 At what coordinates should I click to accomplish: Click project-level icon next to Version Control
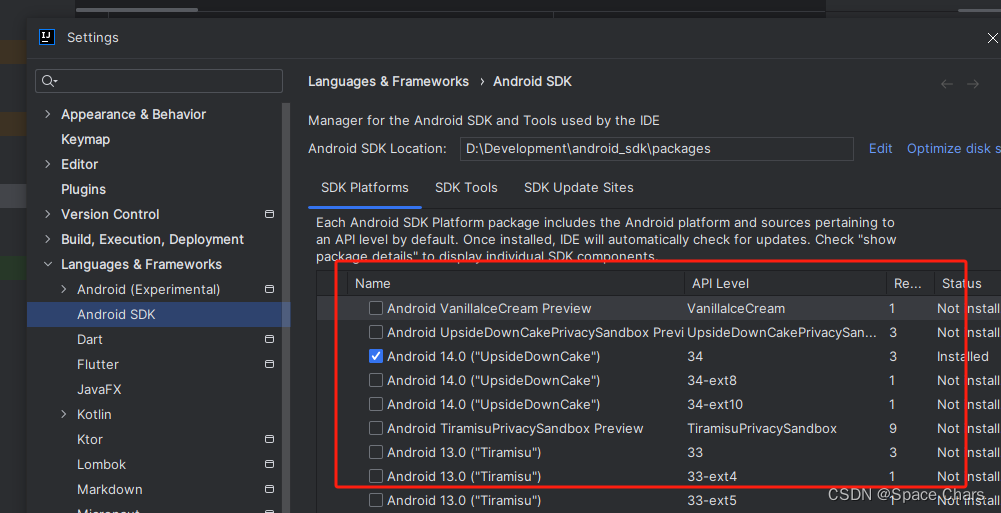click(x=269, y=214)
